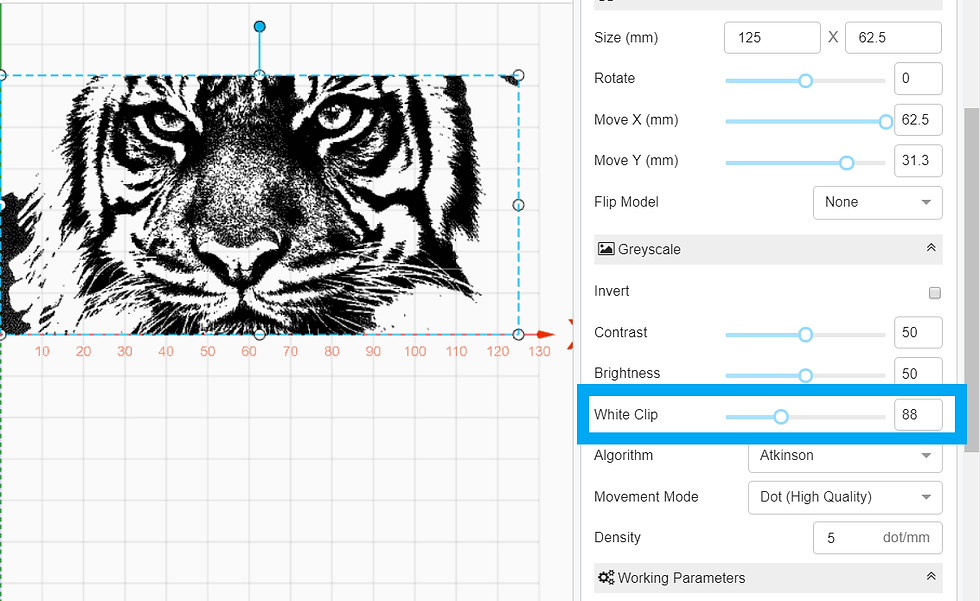
Task: Open the Movement Mode dropdown
Action: point(845,497)
